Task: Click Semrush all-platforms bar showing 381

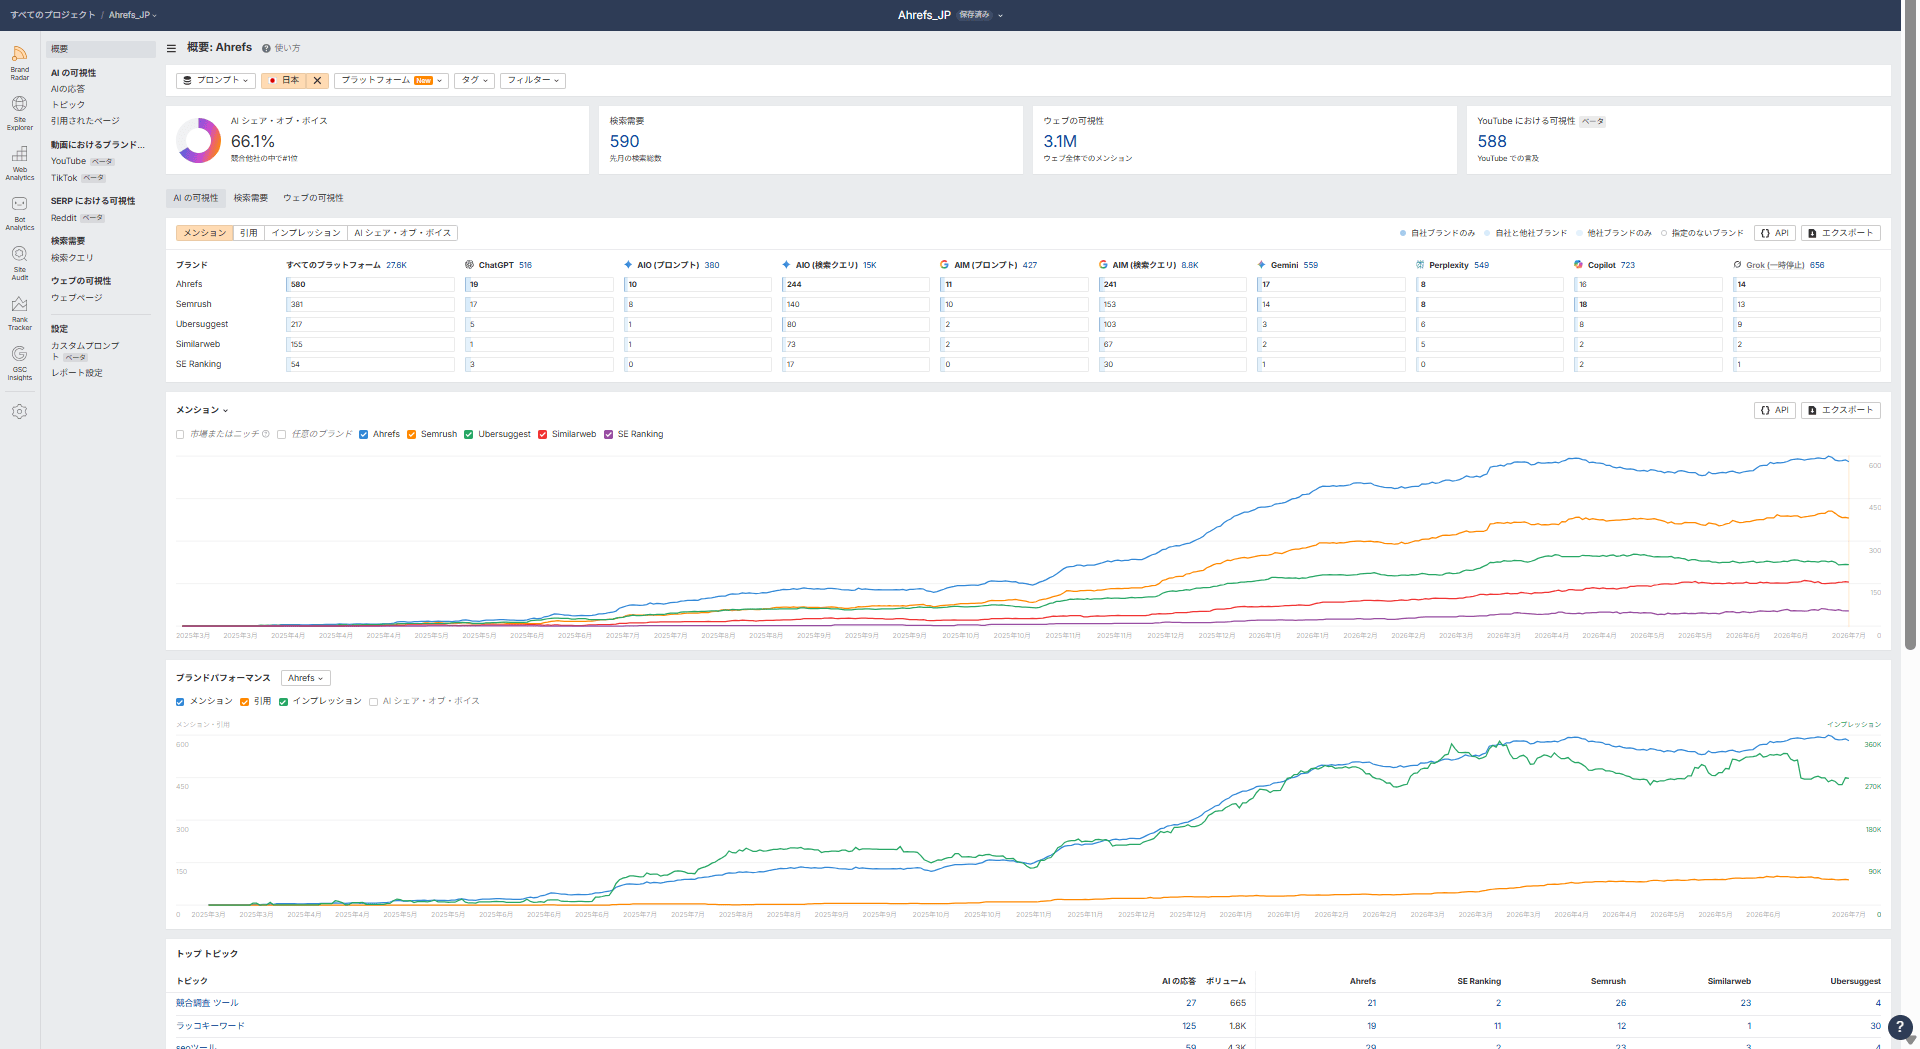Action: tap(370, 305)
